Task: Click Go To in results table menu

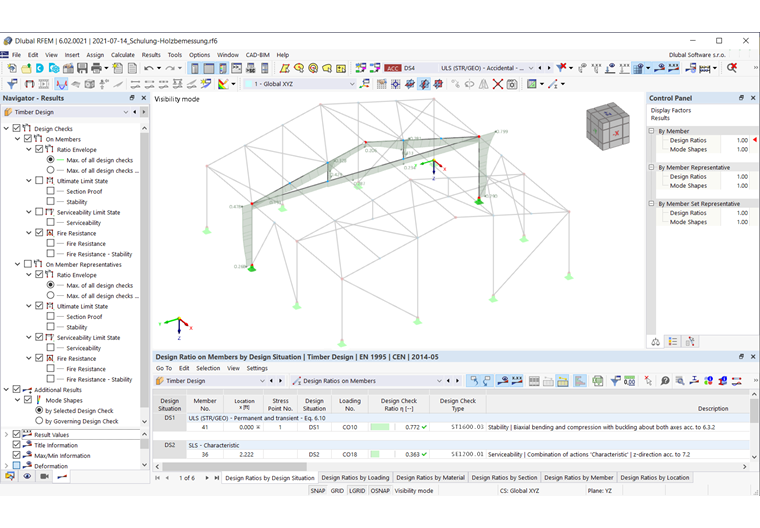Action: point(164,368)
